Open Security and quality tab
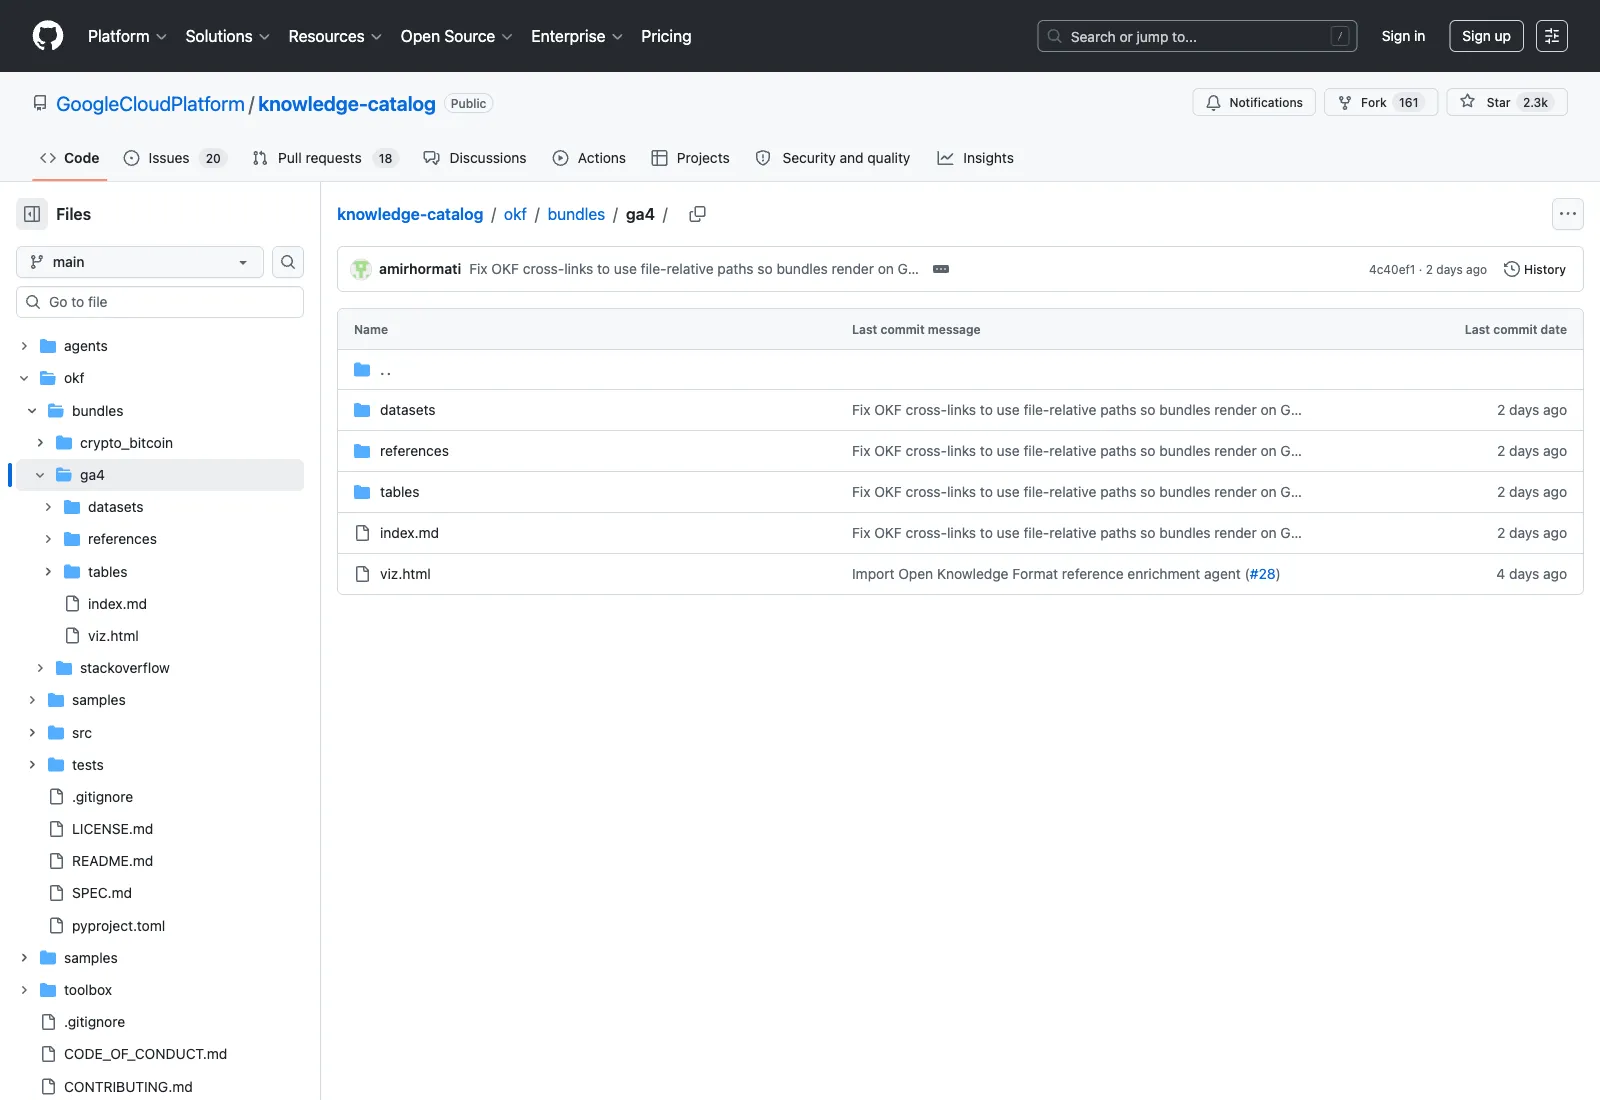This screenshot has height=1100, width=1600. [x=833, y=158]
